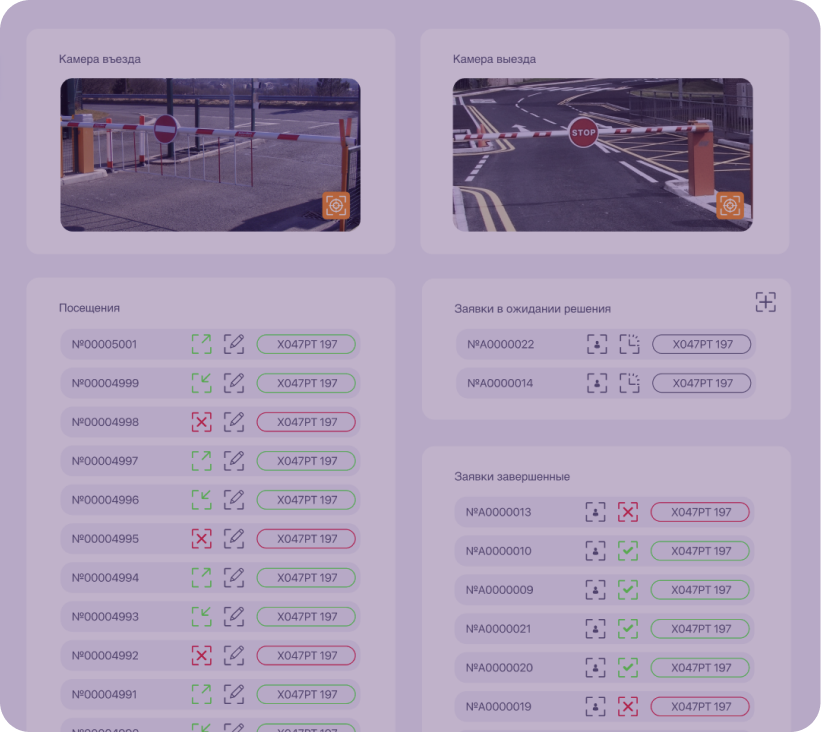Click the rejected X icon for request №А0000013
This screenshot has height=732, width=821.
(x=627, y=512)
